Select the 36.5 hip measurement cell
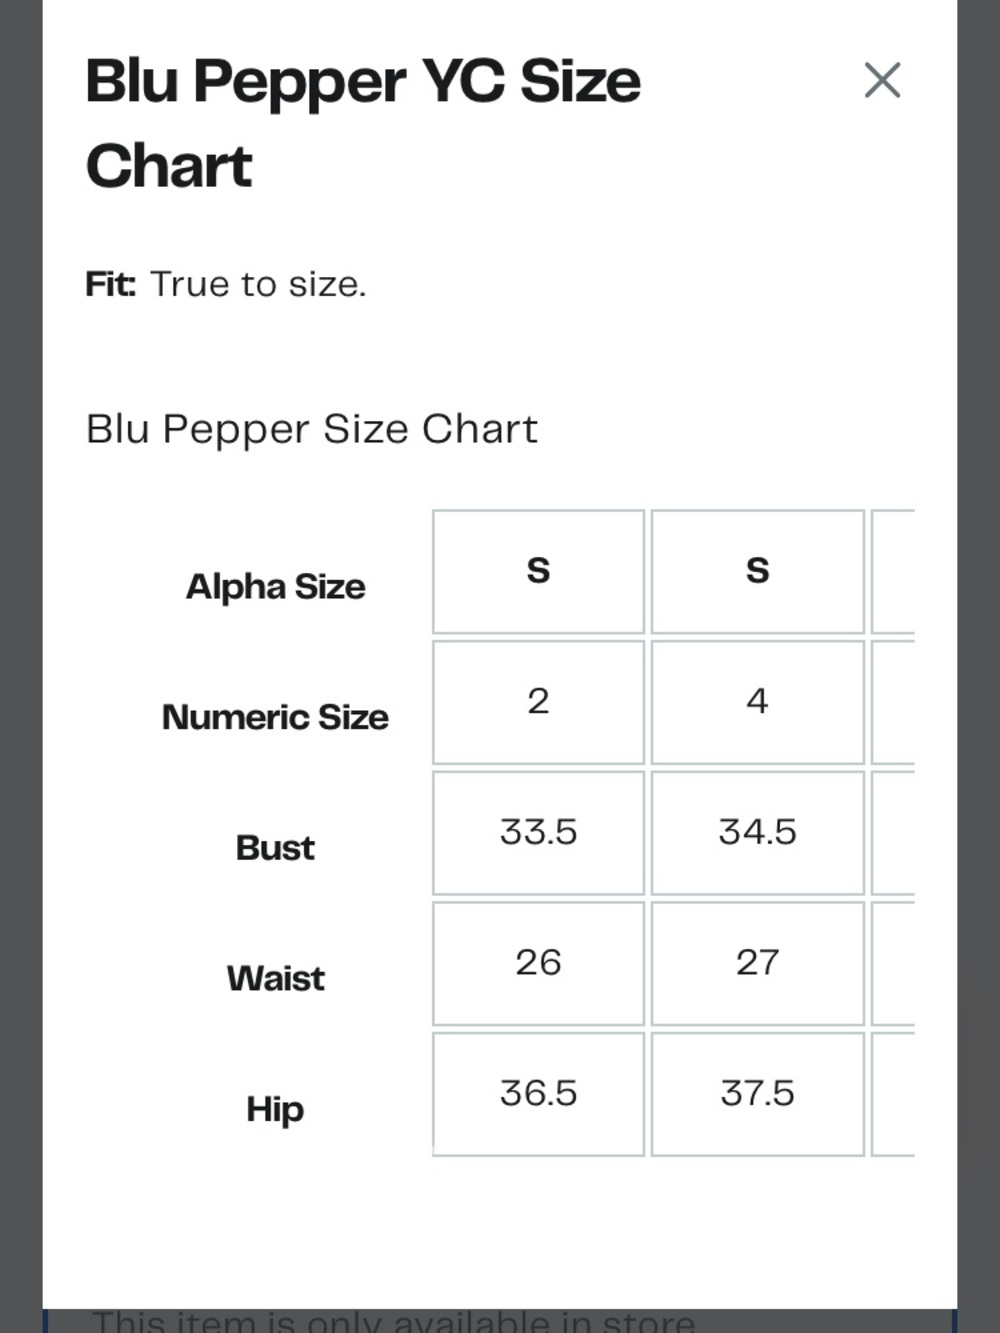Screen dimensions: 1000x1333 pyautogui.click(x=538, y=1094)
